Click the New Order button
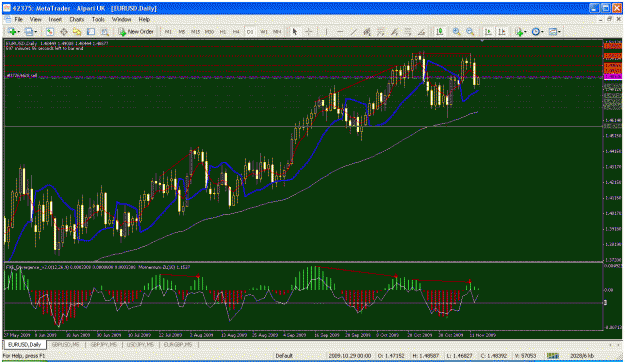The width and height of the screenshot is (625, 362). tap(136, 31)
